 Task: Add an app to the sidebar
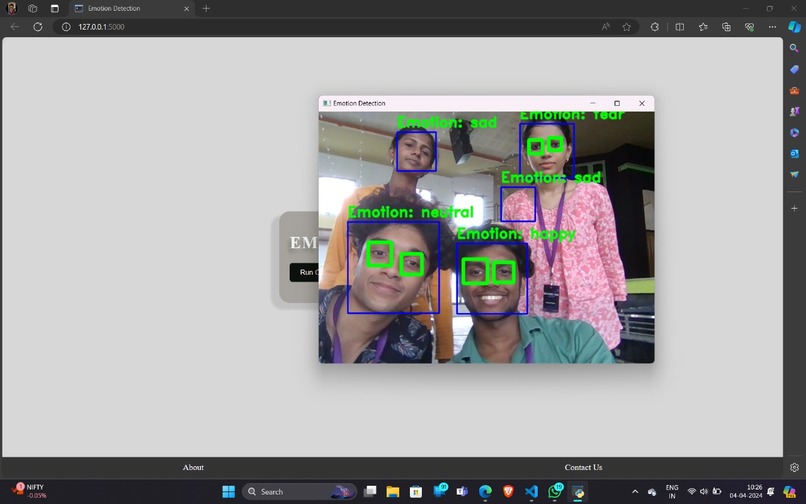[794, 208]
